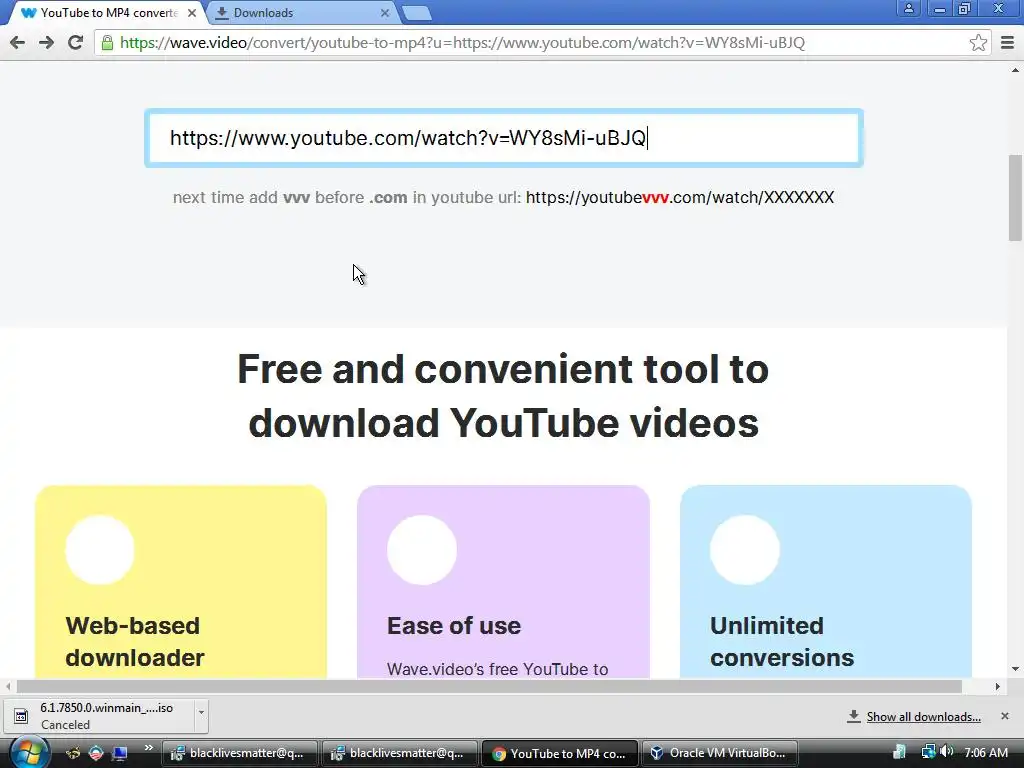Click the horizontal scrollbar left arrow
1024x768 pixels.
[8, 686]
